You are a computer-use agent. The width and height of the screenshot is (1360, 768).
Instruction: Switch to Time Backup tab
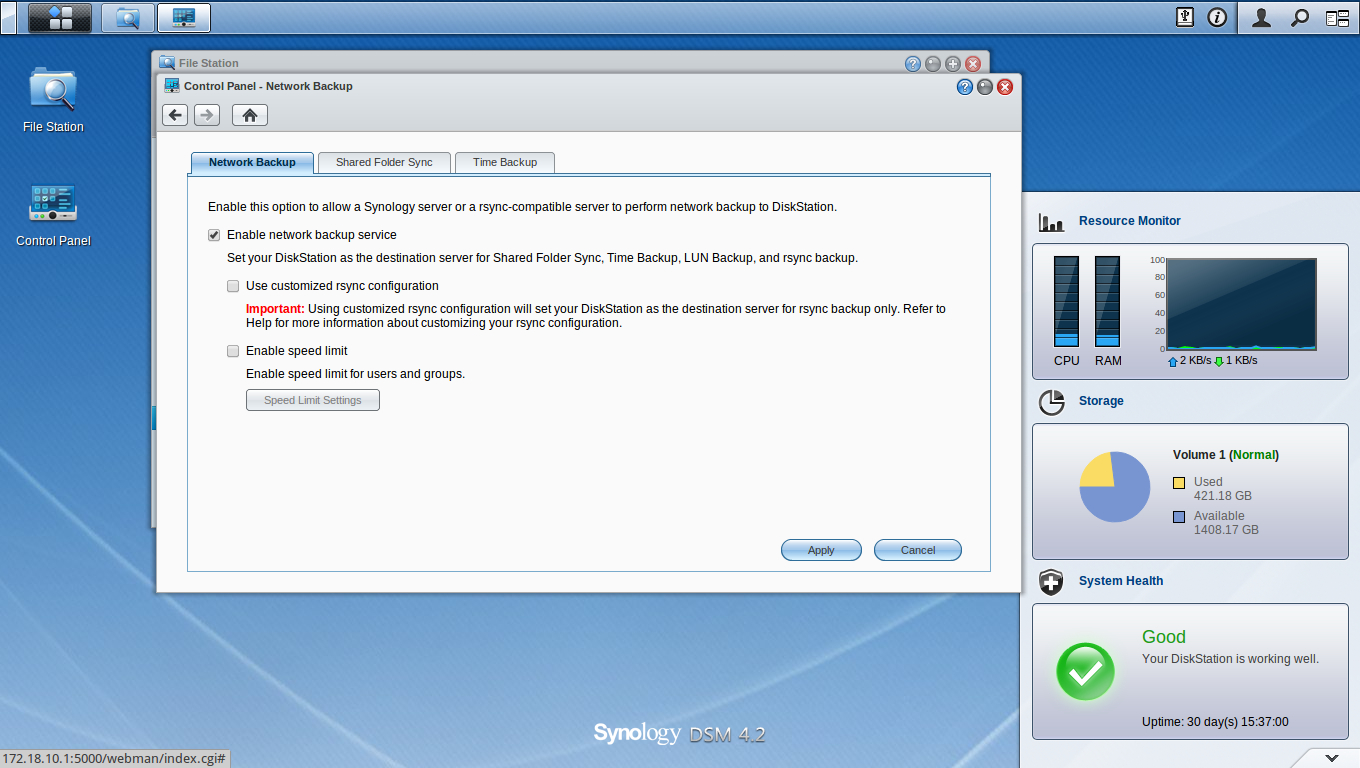coord(505,162)
